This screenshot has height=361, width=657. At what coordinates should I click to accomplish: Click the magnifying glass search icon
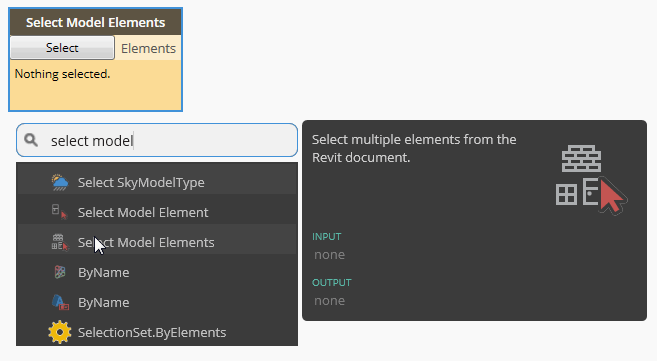31,140
